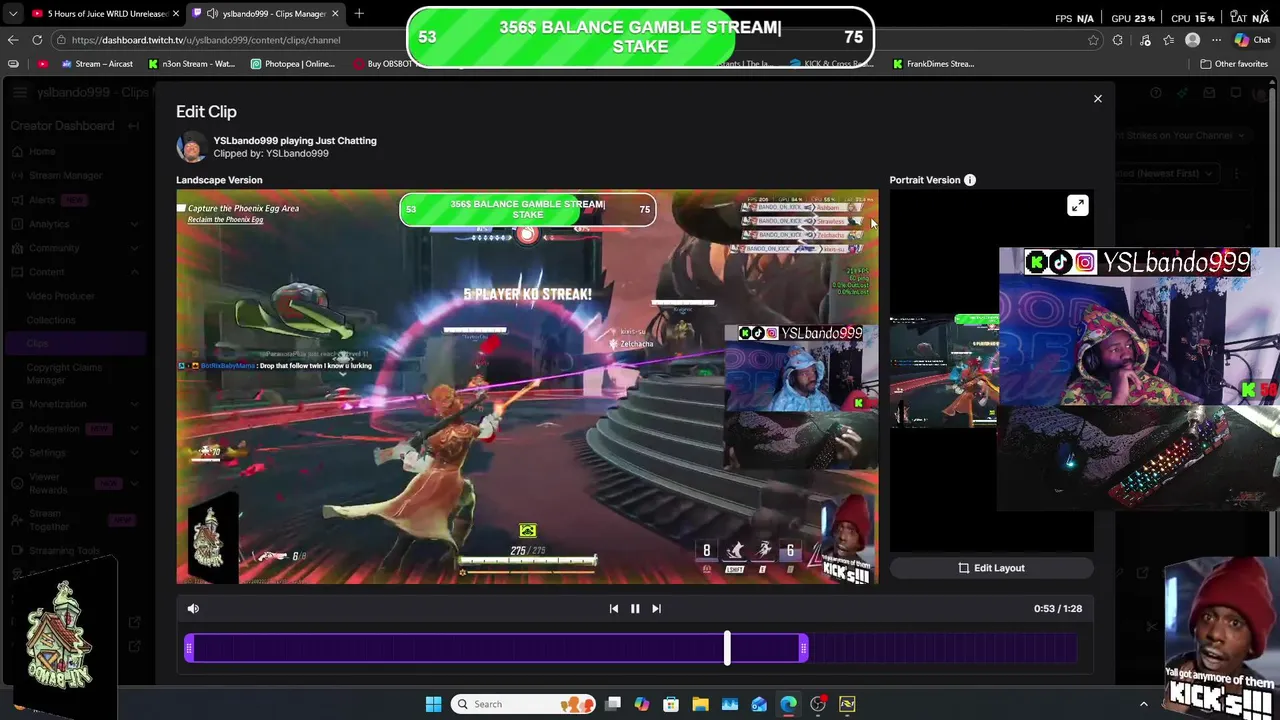Screen dimensions: 1280x720
Task: Open File Explorer from taskbar
Action: [700, 704]
